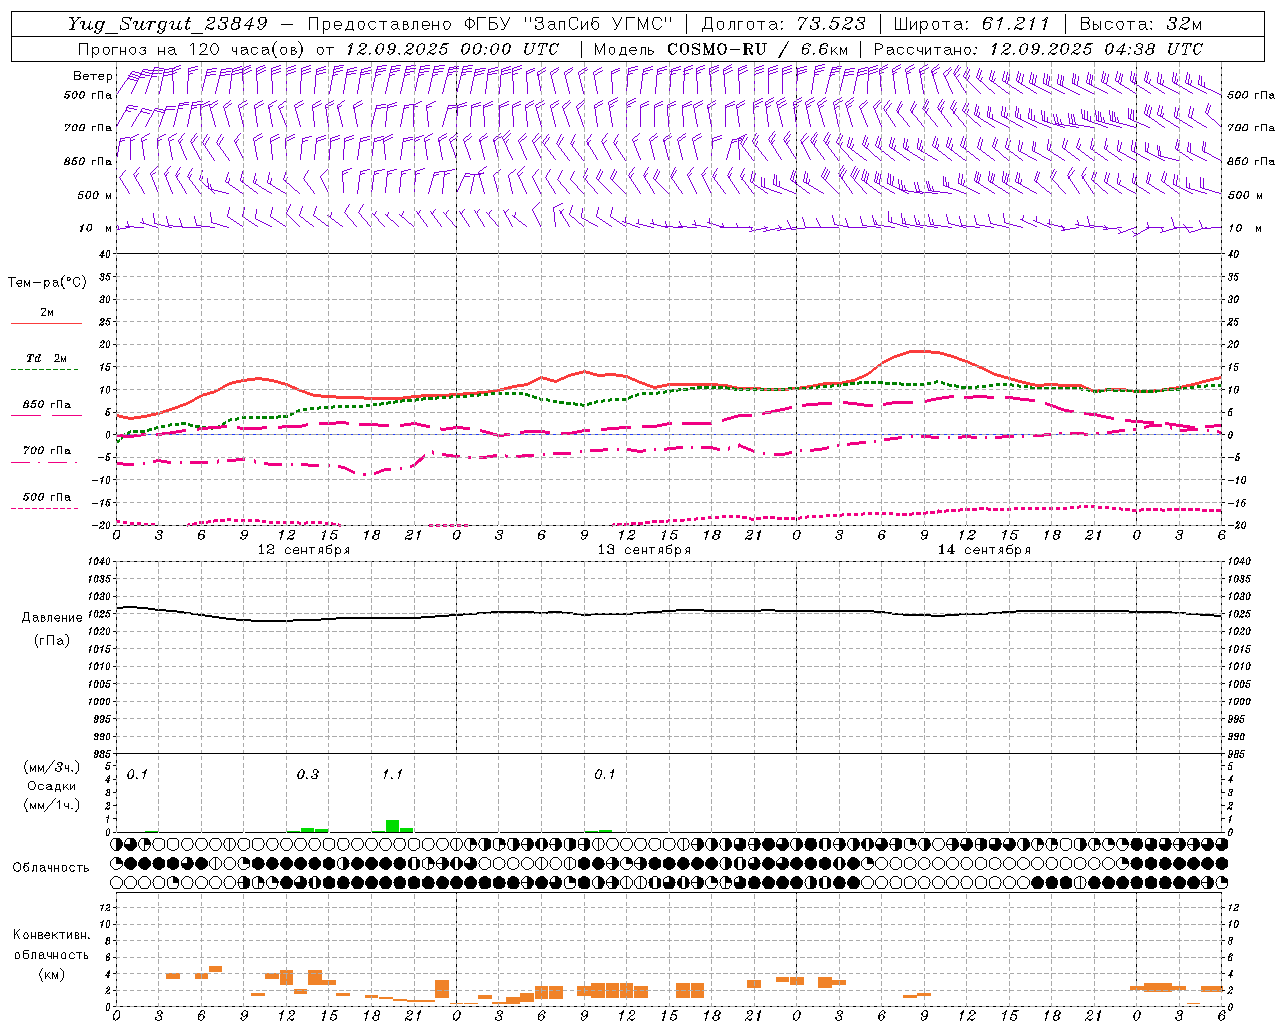The width and height of the screenshot is (1280, 1024).
Task: Click the 0.3 precipitation total value
Action: [x=307, y=775]
